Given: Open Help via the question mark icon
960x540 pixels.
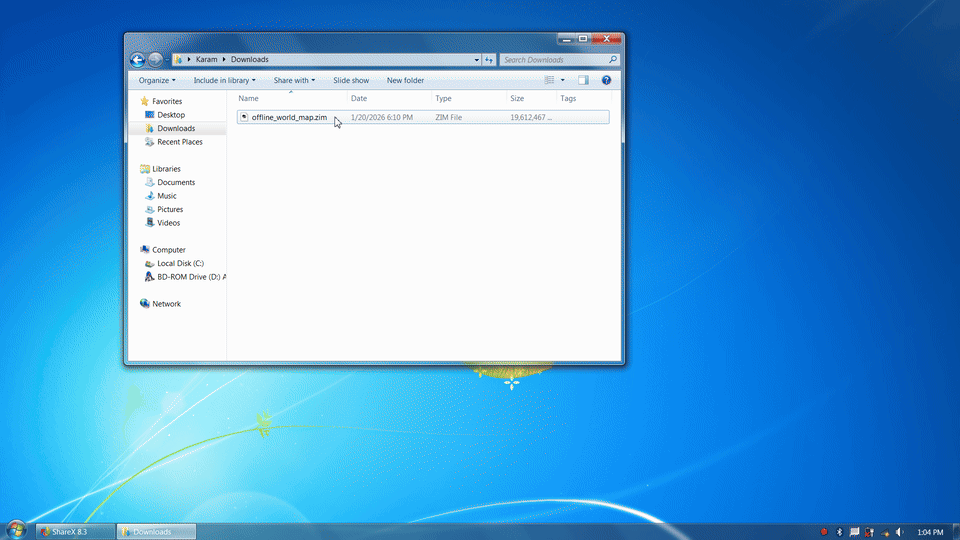Looking at the screenshot, I should tap(606, 80).
